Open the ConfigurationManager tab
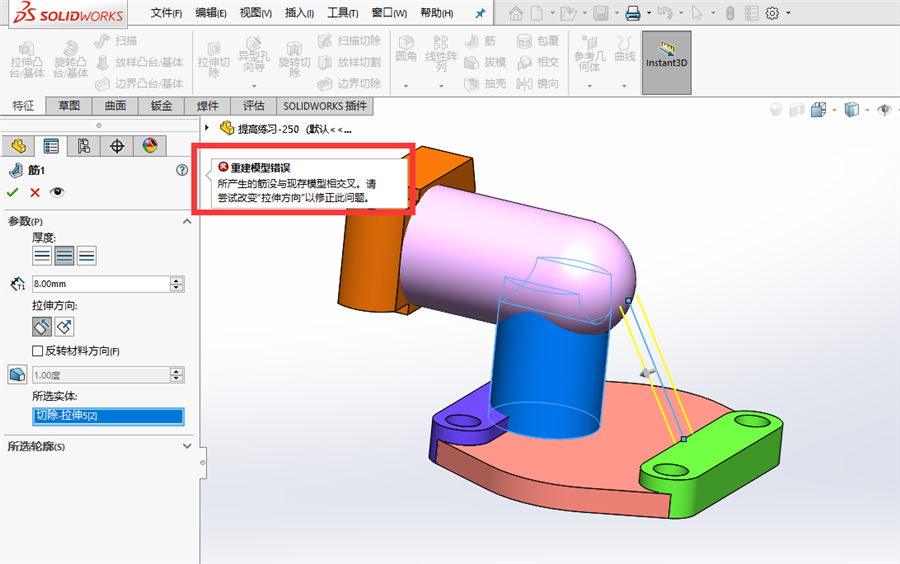This screenshot has height=564, width=900. [x=84, y=146]
